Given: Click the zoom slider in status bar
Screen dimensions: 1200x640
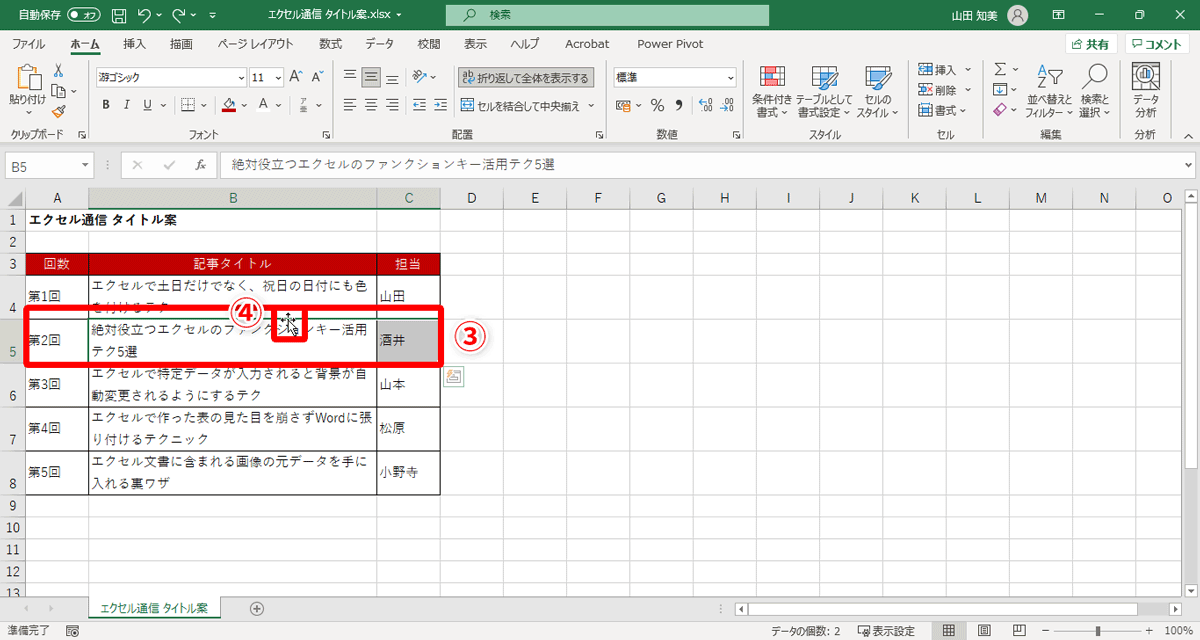Looking at the screenshot, I should [1098, 631].
